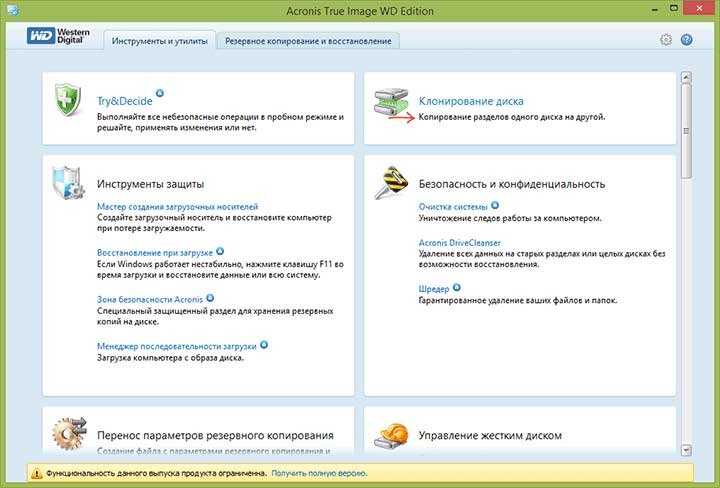
Task: Click the blue info badge beside Try&Decide
Action: (160, 93)
